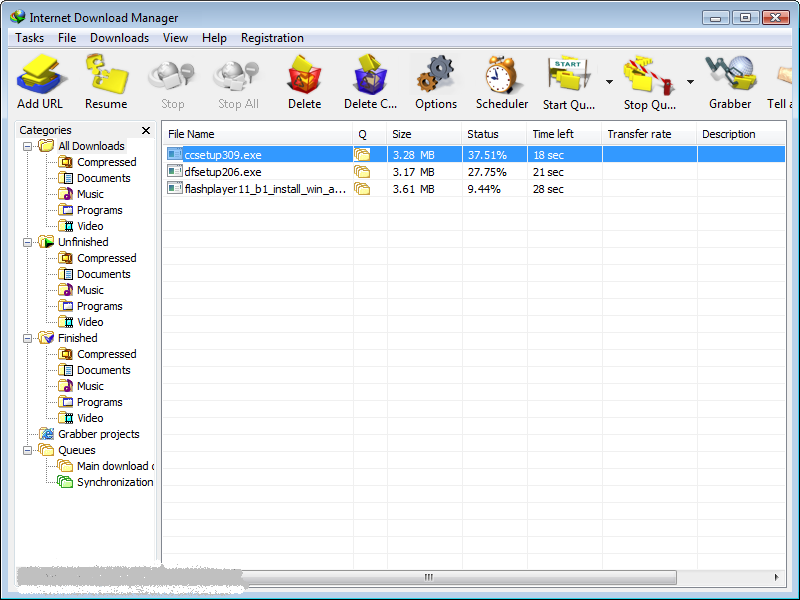Open the Start Queue dropdown arrow
Screen dimensions: 800x600
click(x=609, y=82)
